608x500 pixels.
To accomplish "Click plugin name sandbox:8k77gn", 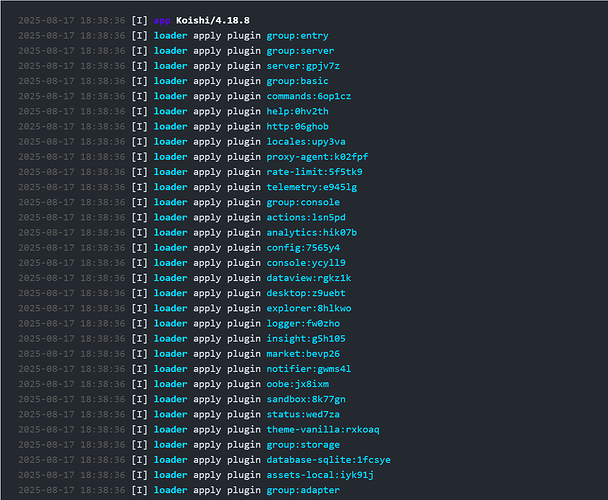I will pos(306,399).
